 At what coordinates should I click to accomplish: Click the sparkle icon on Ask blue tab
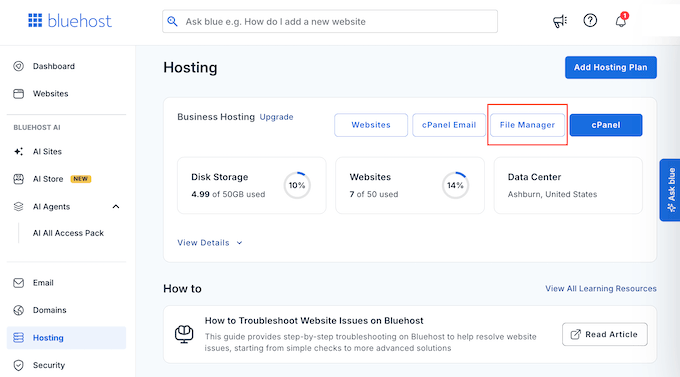coord(671,208)
